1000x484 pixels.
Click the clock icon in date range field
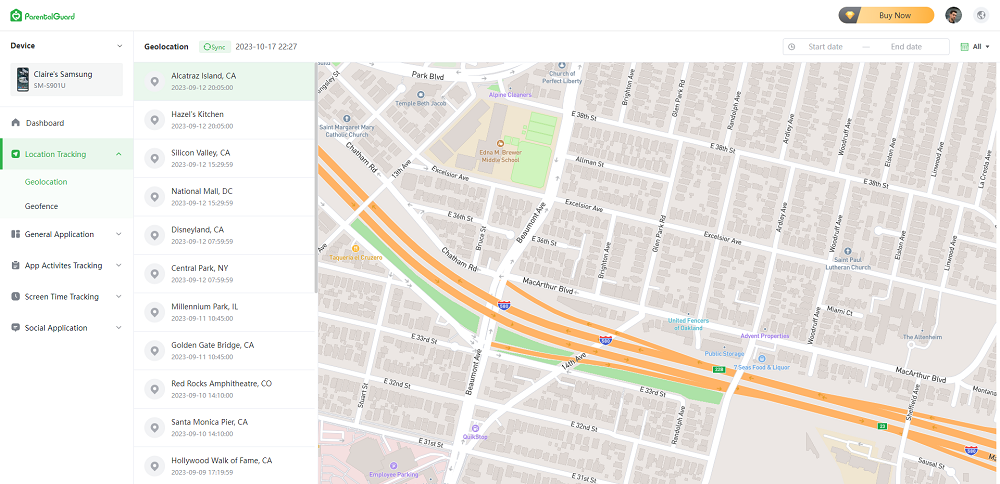(791, 47)
